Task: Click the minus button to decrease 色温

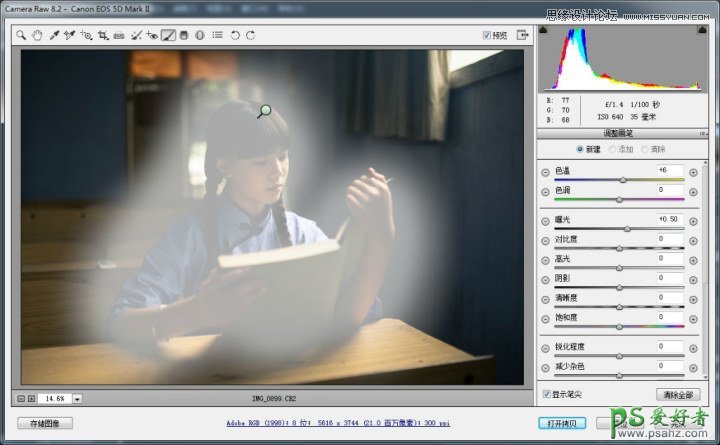Action: click(x=545, y=171)
